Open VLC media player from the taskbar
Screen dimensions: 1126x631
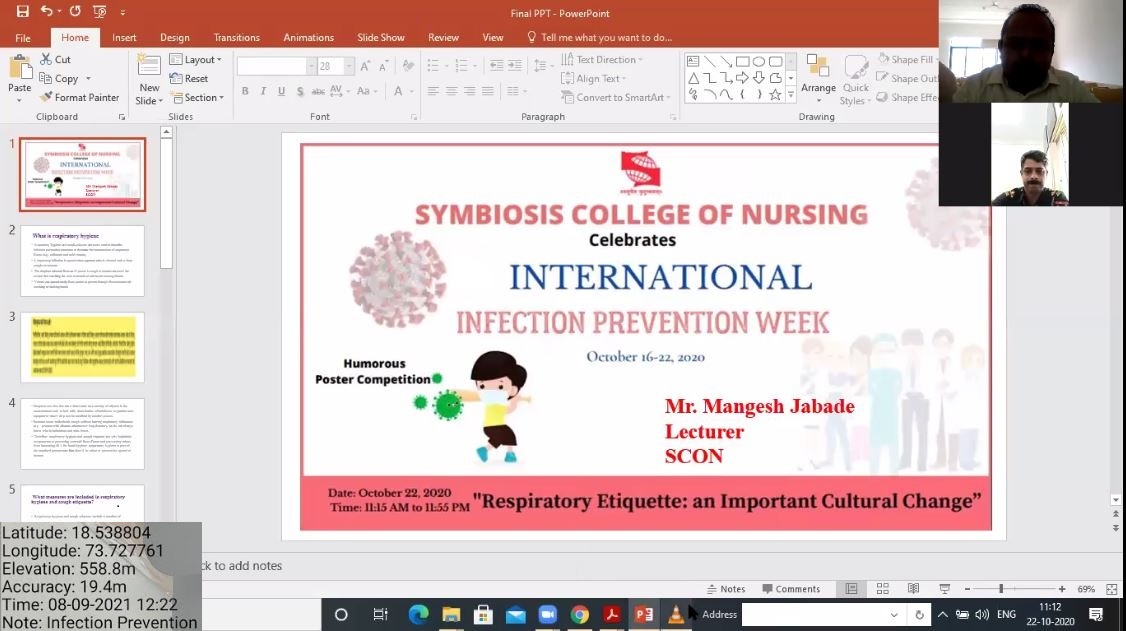[x=676, y=614]
